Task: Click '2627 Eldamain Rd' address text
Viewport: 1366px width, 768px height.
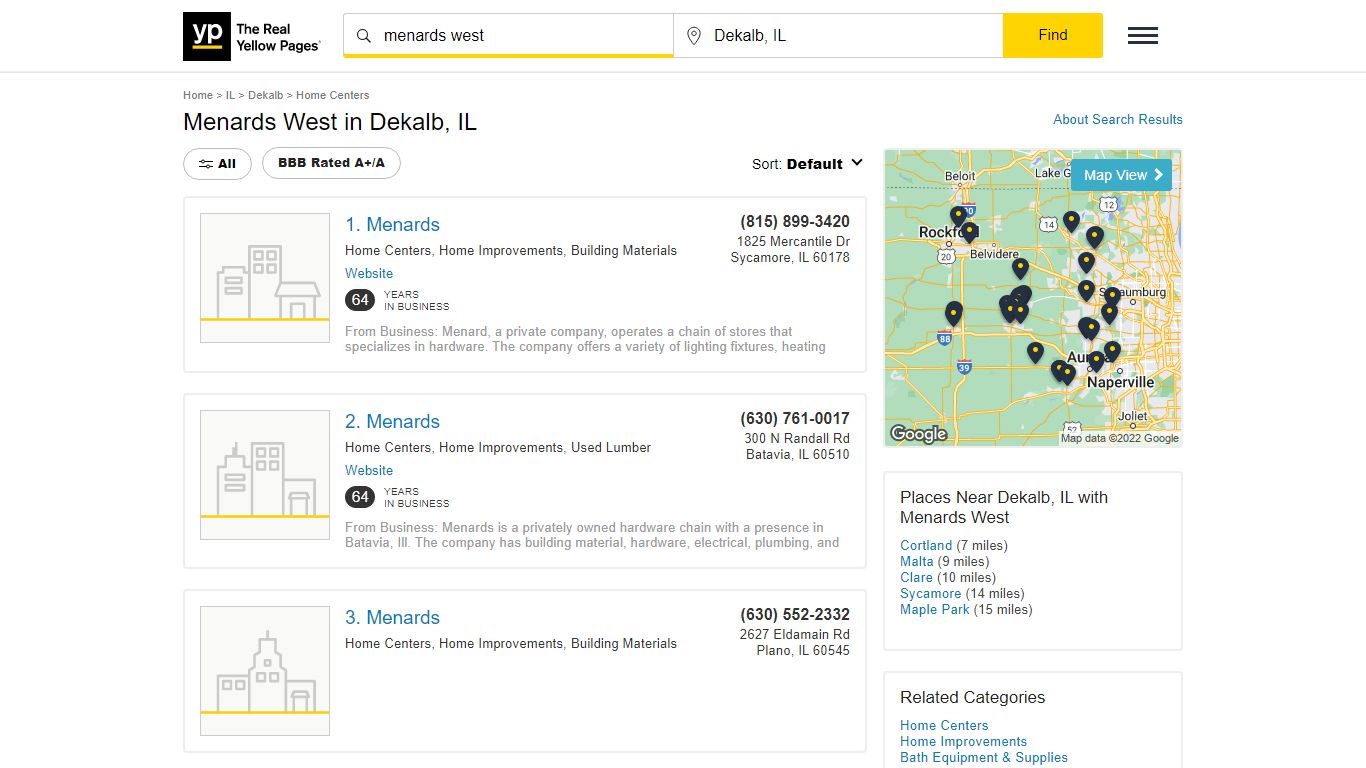Action: tap(795, 634)
